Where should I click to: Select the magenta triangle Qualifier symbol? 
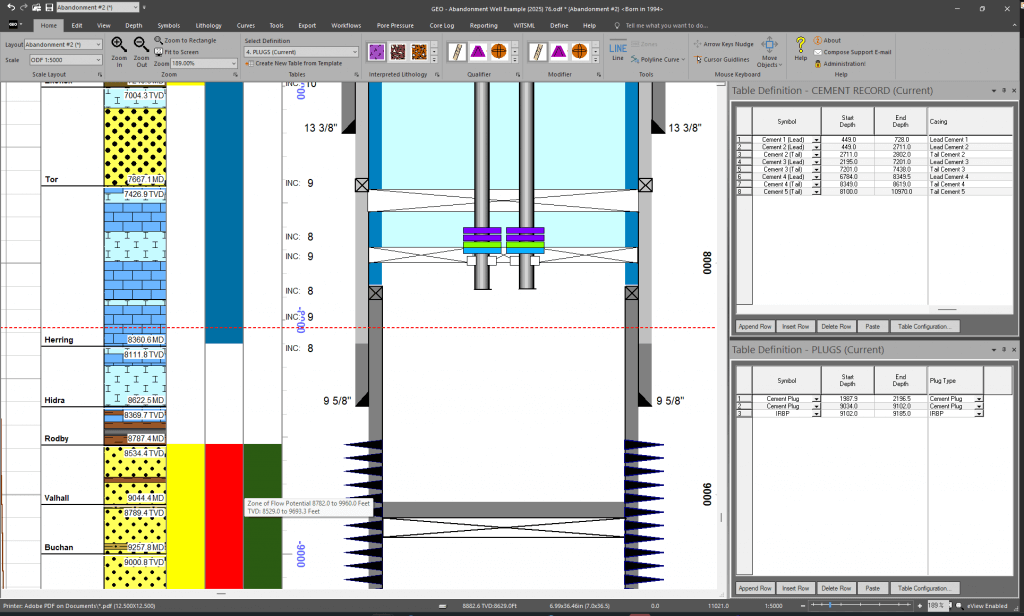pyautogui.click(x=478, y=52)
